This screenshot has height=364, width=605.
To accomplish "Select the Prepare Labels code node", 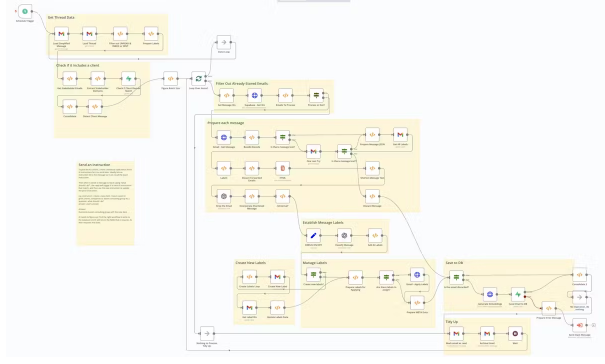I will [x=151, y=34].
